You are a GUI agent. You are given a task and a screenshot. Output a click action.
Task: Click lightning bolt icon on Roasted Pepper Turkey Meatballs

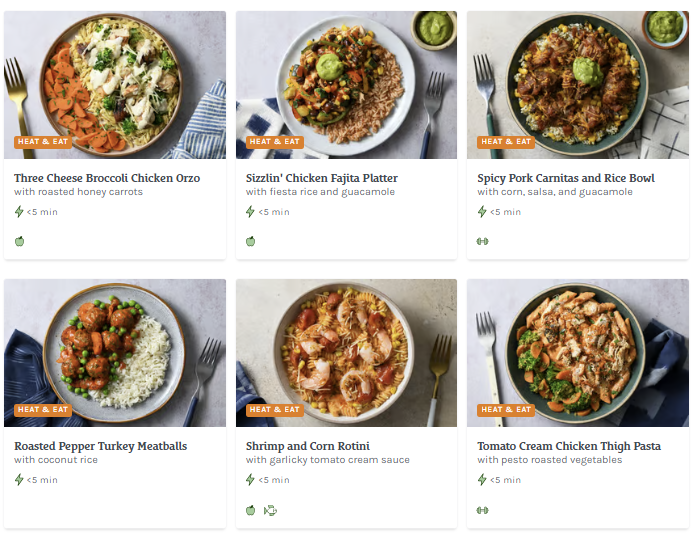tap(19, 480)
